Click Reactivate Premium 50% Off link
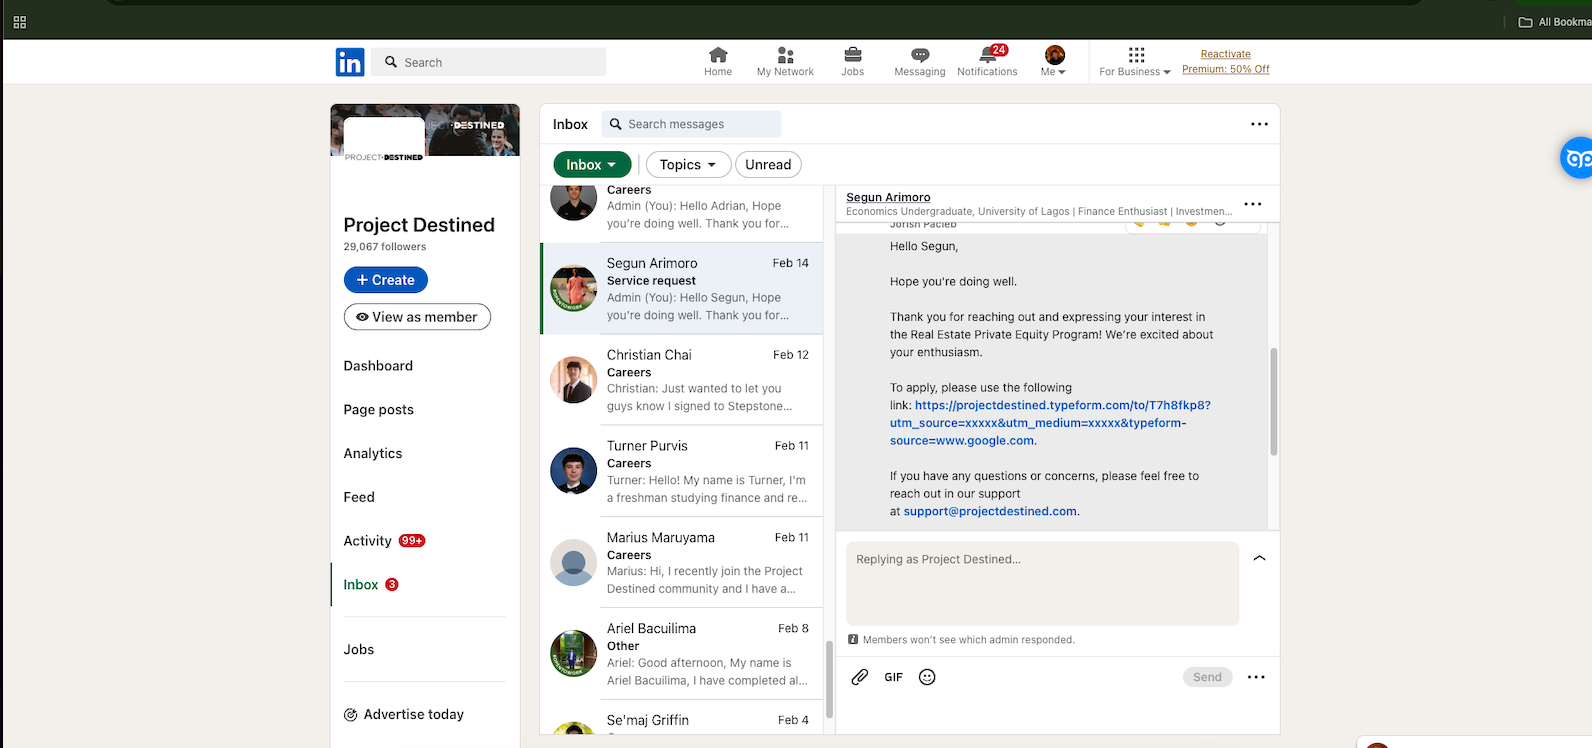Image resolution: width=1592 pixels, height=748 pixels. click(1226, 62)
